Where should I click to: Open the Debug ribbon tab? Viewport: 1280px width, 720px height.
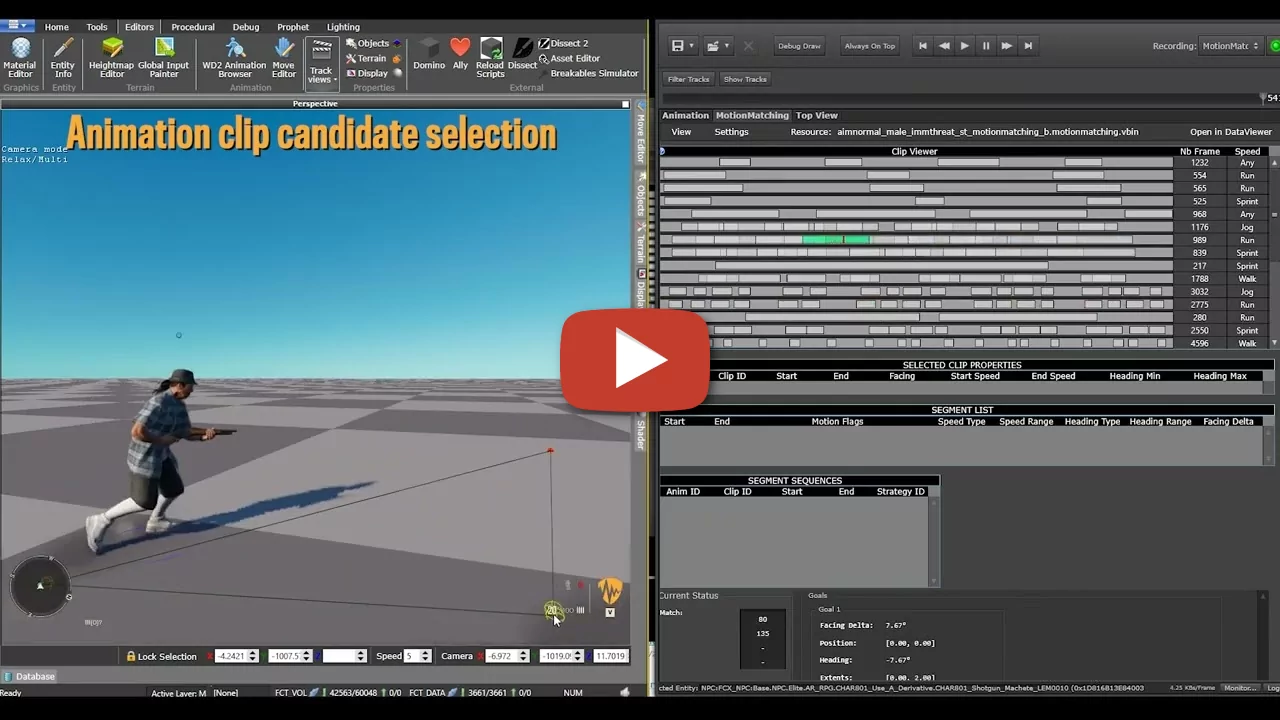coord(246,27)
